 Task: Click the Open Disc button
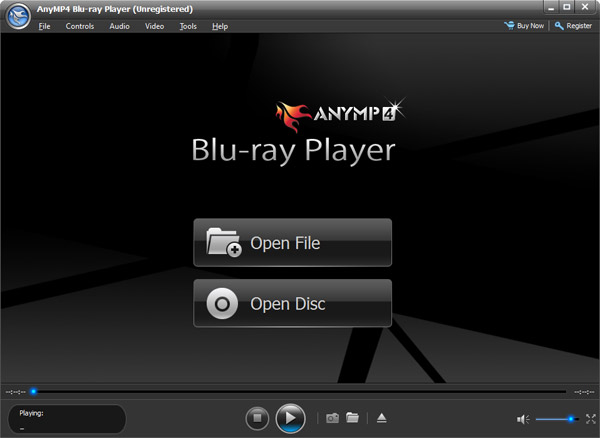tap(293, 303)
